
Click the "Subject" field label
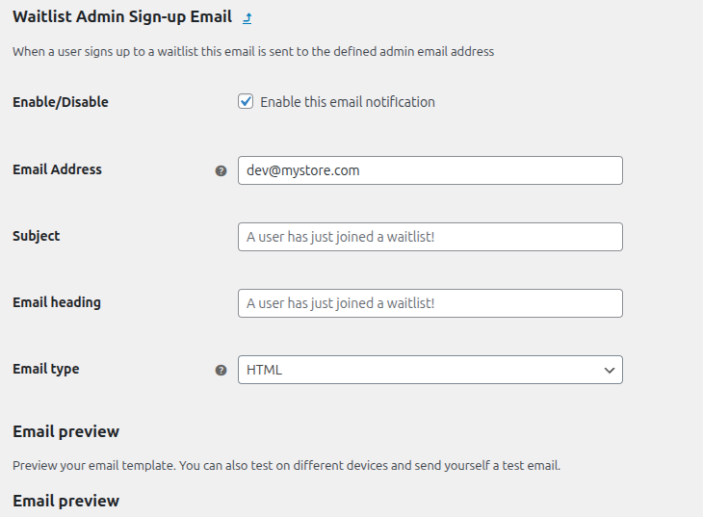pyautogui.click(x=36, y=236)
